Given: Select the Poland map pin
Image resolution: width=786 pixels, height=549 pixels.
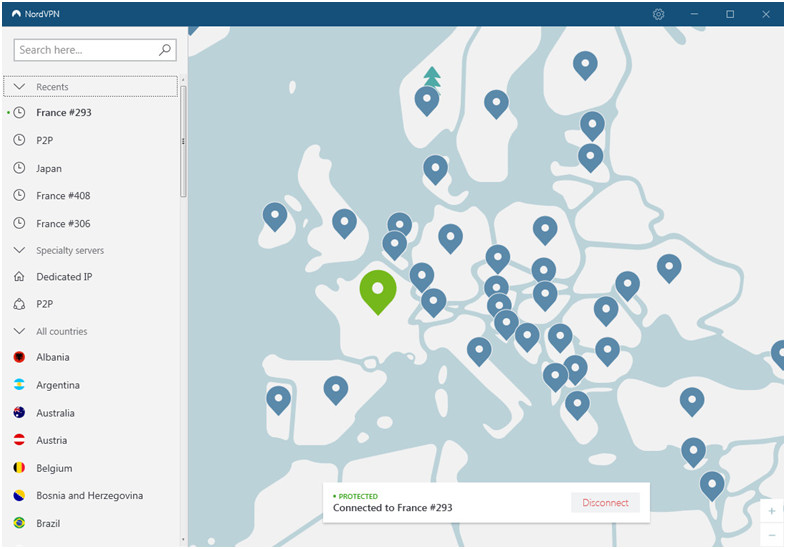Looking at the screenshot, I should click(x=545, y=230).
